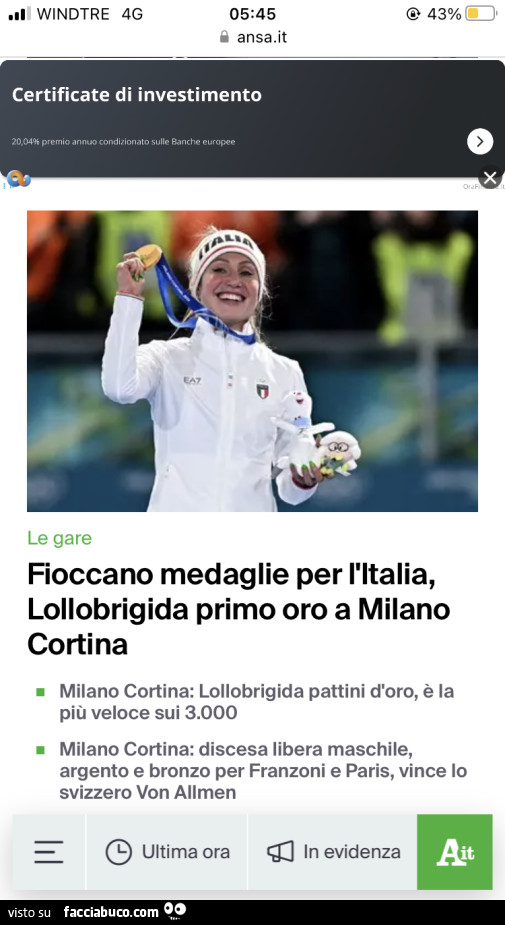Tap the In evidenza megaphone icon
The image size is (505, 925).
(280, 852)
